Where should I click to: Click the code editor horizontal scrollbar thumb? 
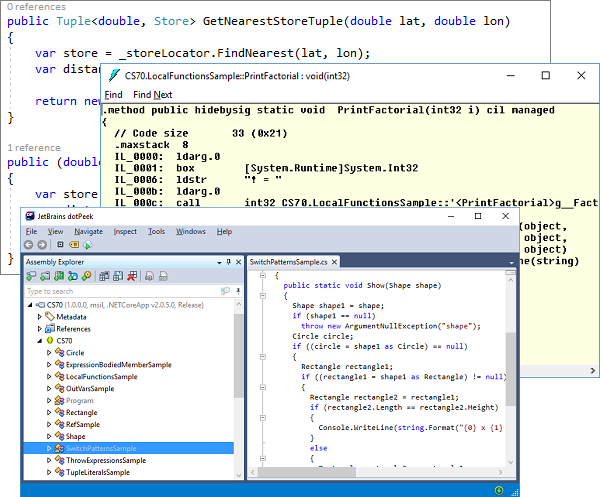[x=307, y=472]
